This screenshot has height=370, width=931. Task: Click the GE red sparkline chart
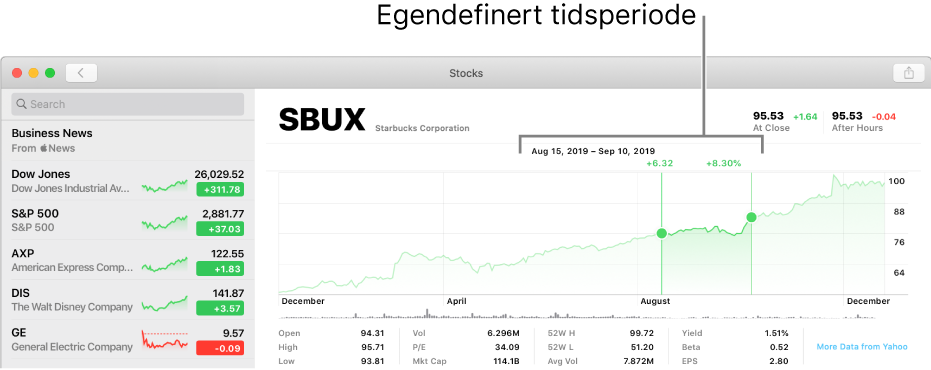[x=165, y=341]
